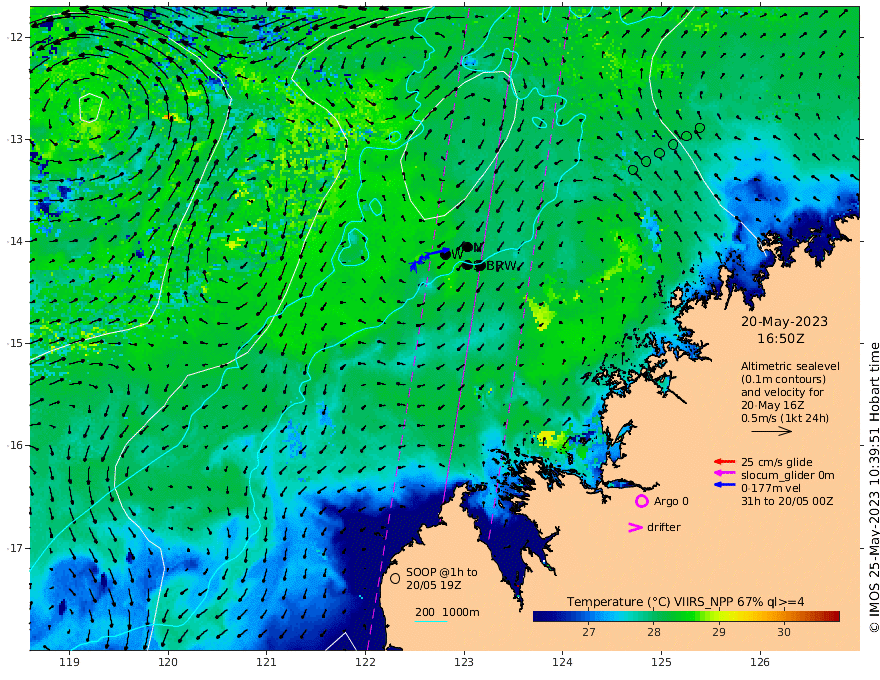Viewport: 880px width, 680px height.
Task: Click the 126 longitude axis label
Action: click(760, 663)
